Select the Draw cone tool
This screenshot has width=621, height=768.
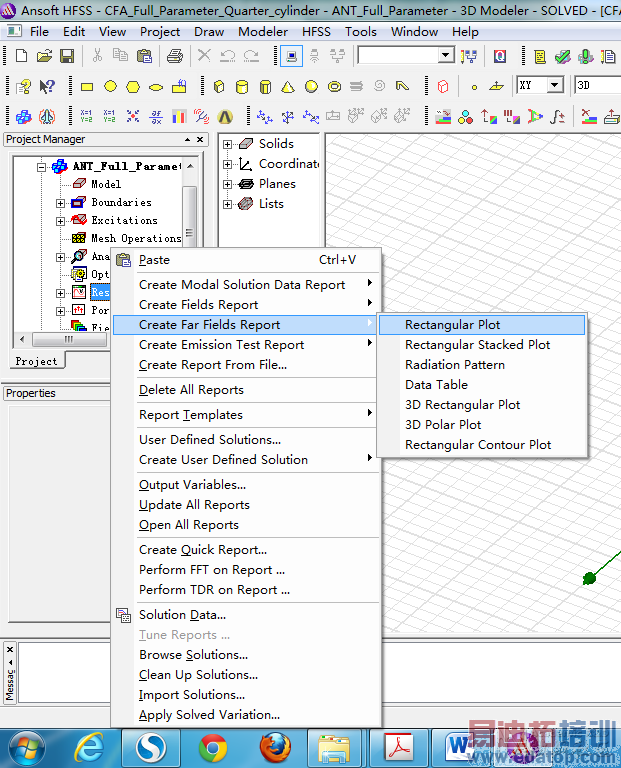288,86
